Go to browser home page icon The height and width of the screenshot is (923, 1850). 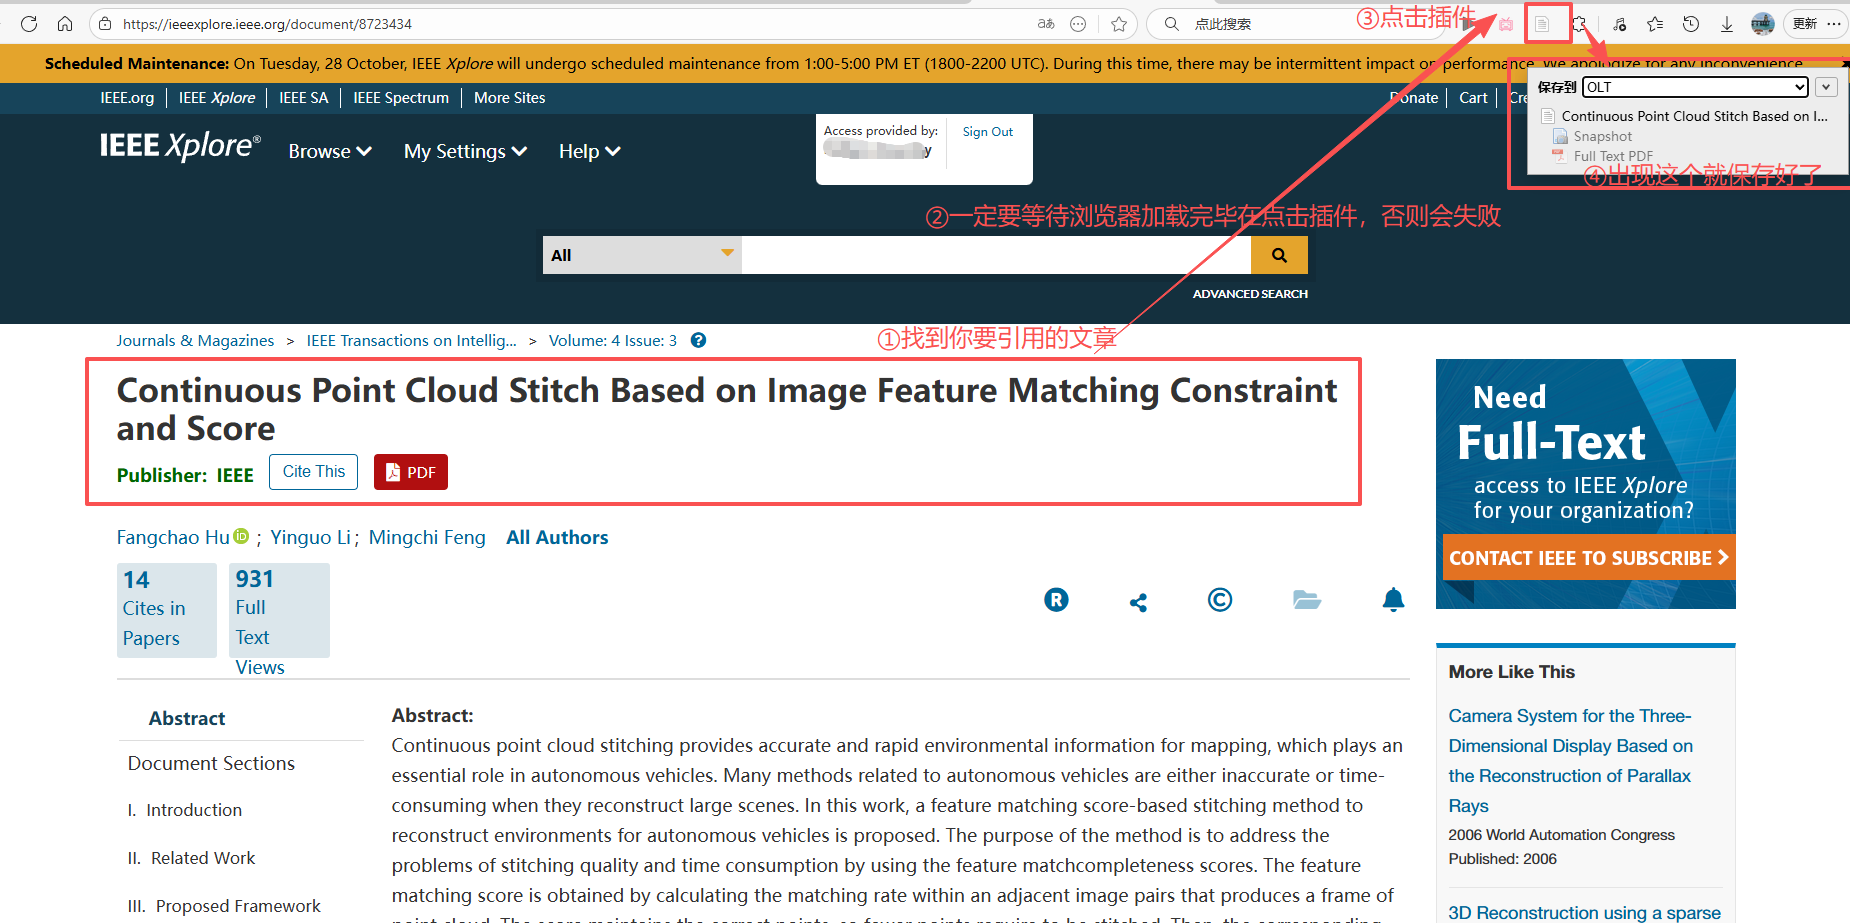tap(65, 24)
